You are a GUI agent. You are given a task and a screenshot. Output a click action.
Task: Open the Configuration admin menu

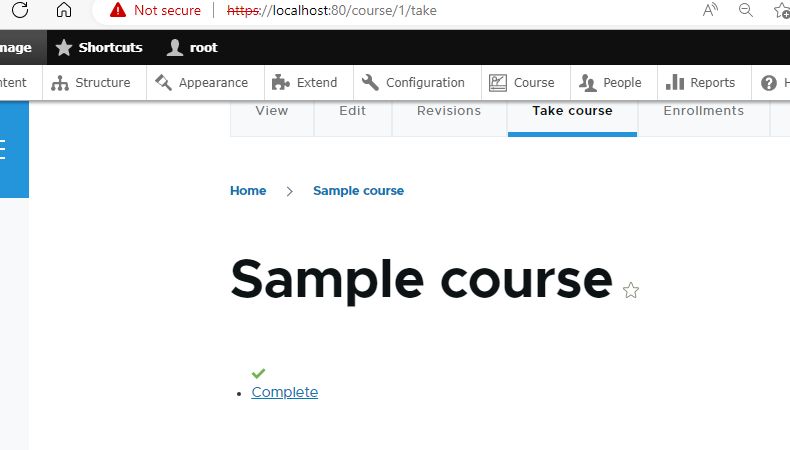(414, 83)
